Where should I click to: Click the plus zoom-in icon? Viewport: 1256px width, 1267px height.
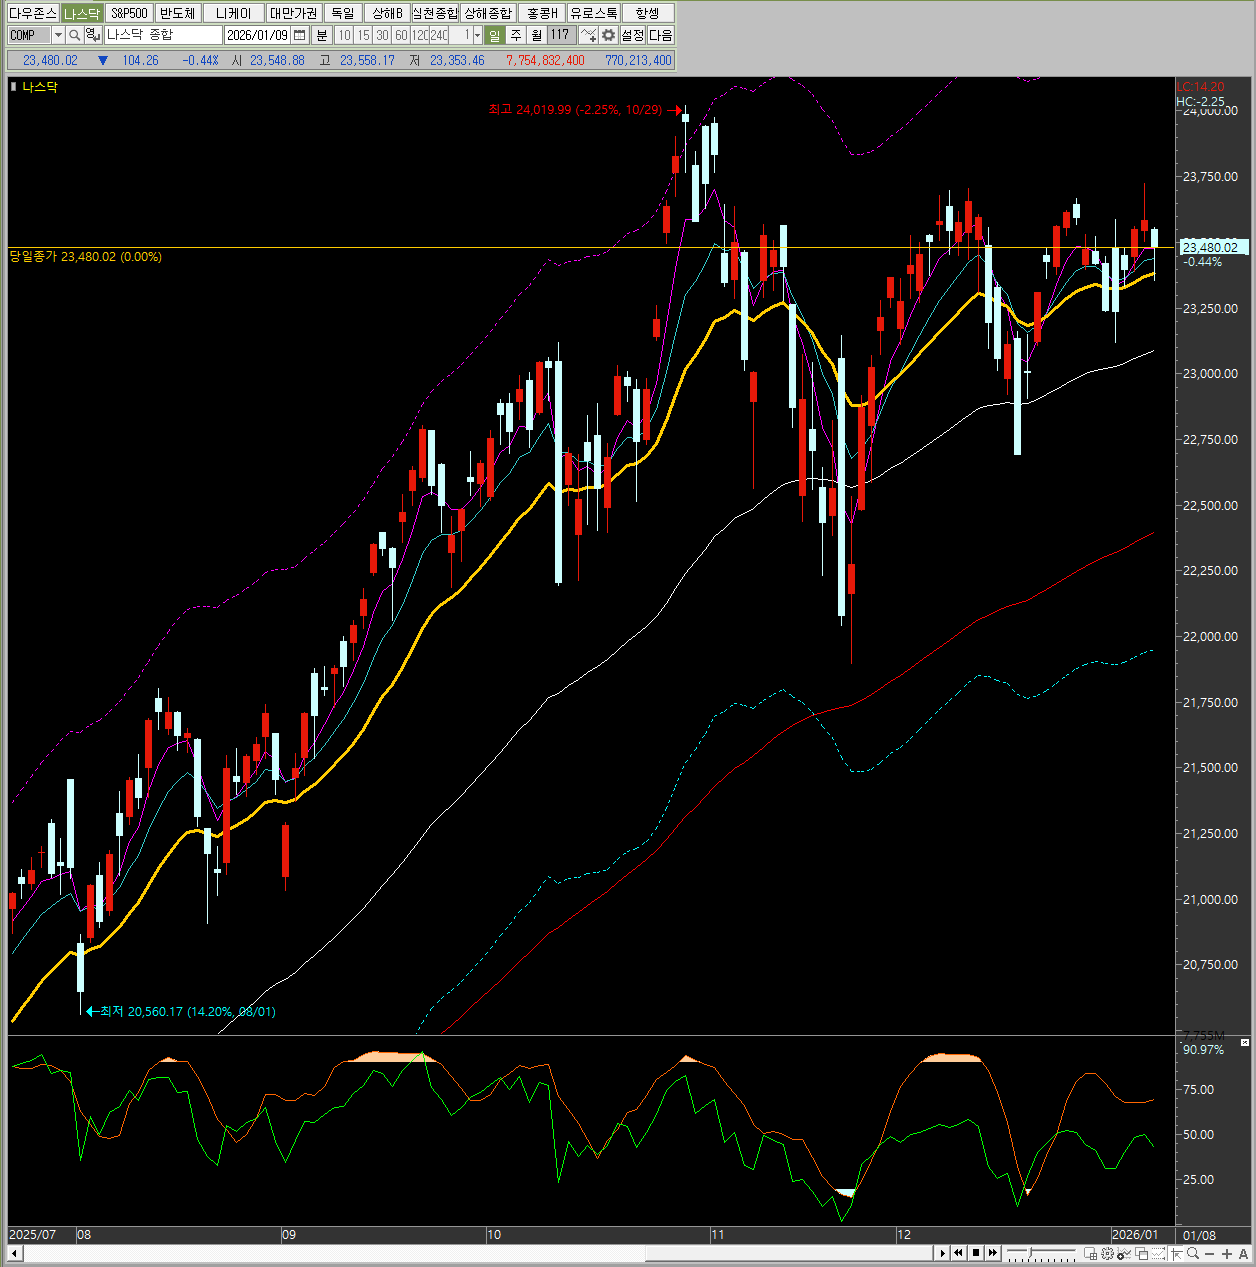coord(1227,1253)
